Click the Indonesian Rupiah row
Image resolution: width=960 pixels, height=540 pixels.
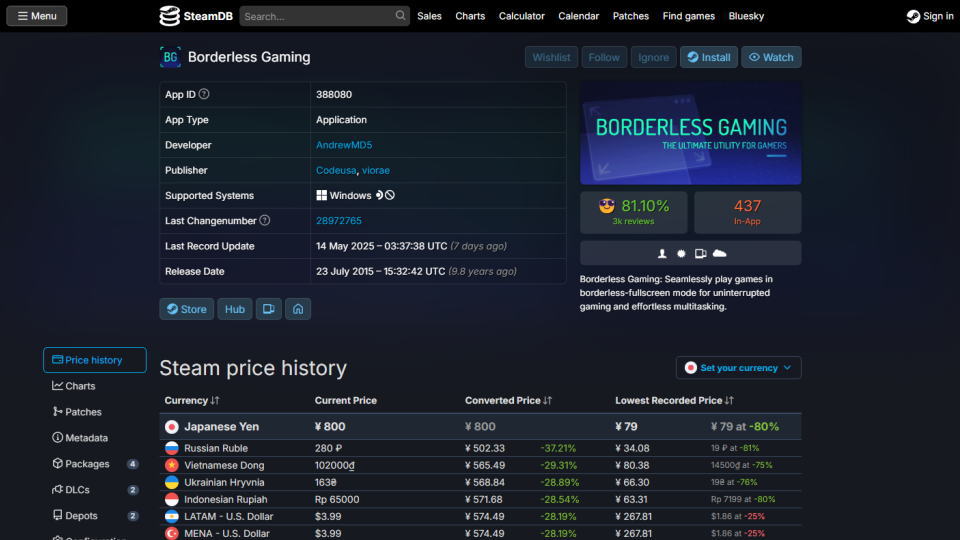480,500
